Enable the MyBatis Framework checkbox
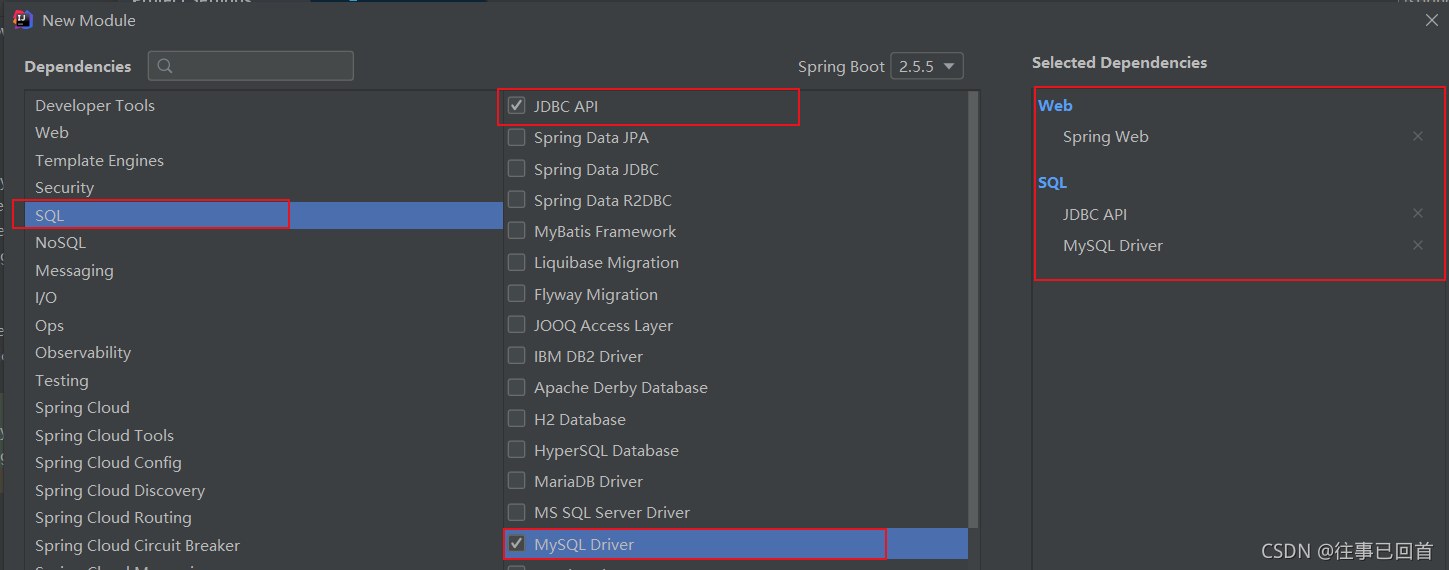The width and height of the screenshot is (1449, 570). (516, 231)
